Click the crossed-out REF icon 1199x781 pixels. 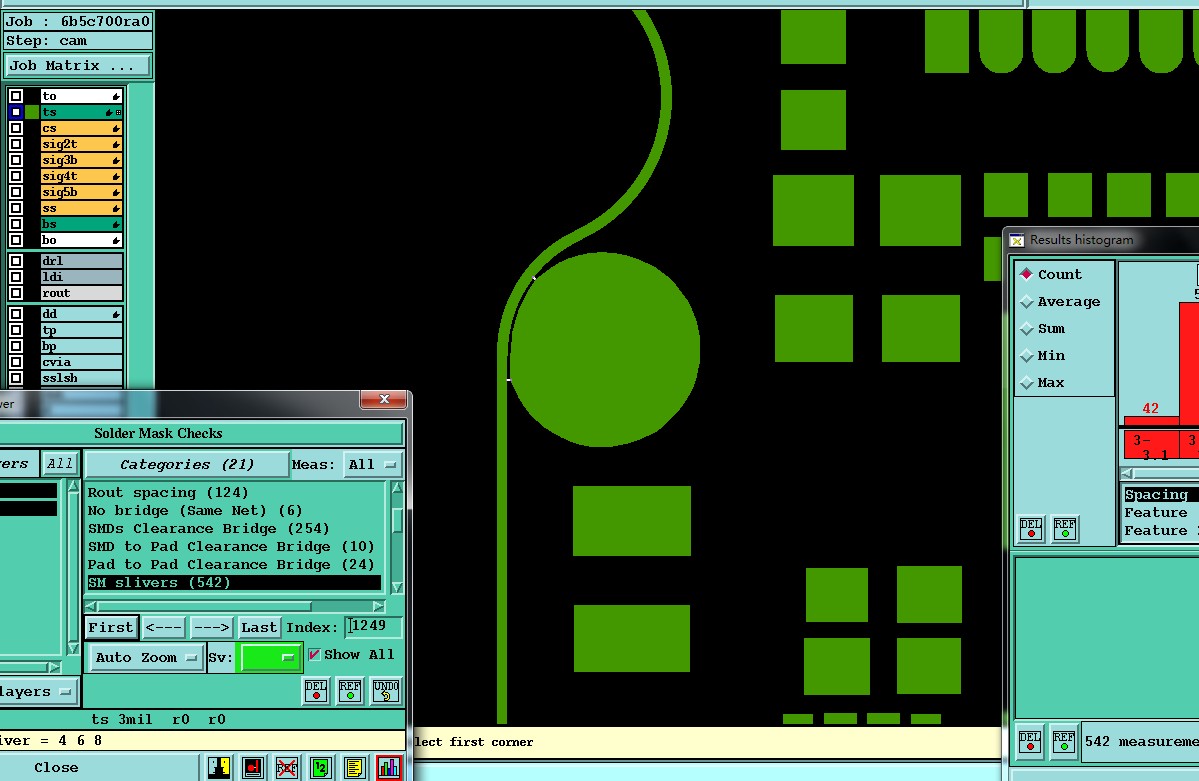(x=287, y=767)
